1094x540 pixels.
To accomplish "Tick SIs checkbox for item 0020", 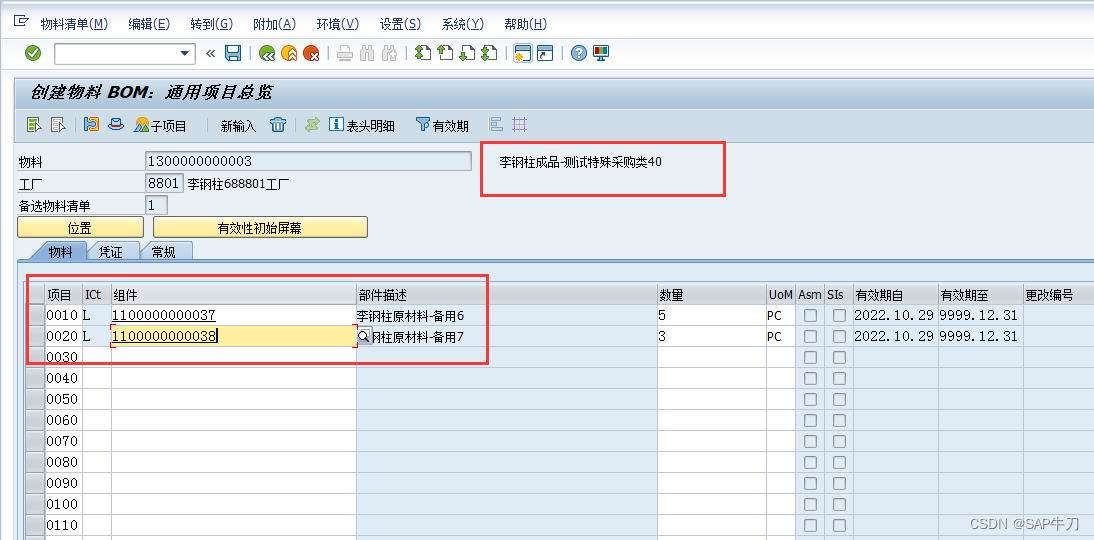I will tap(839, 336).
